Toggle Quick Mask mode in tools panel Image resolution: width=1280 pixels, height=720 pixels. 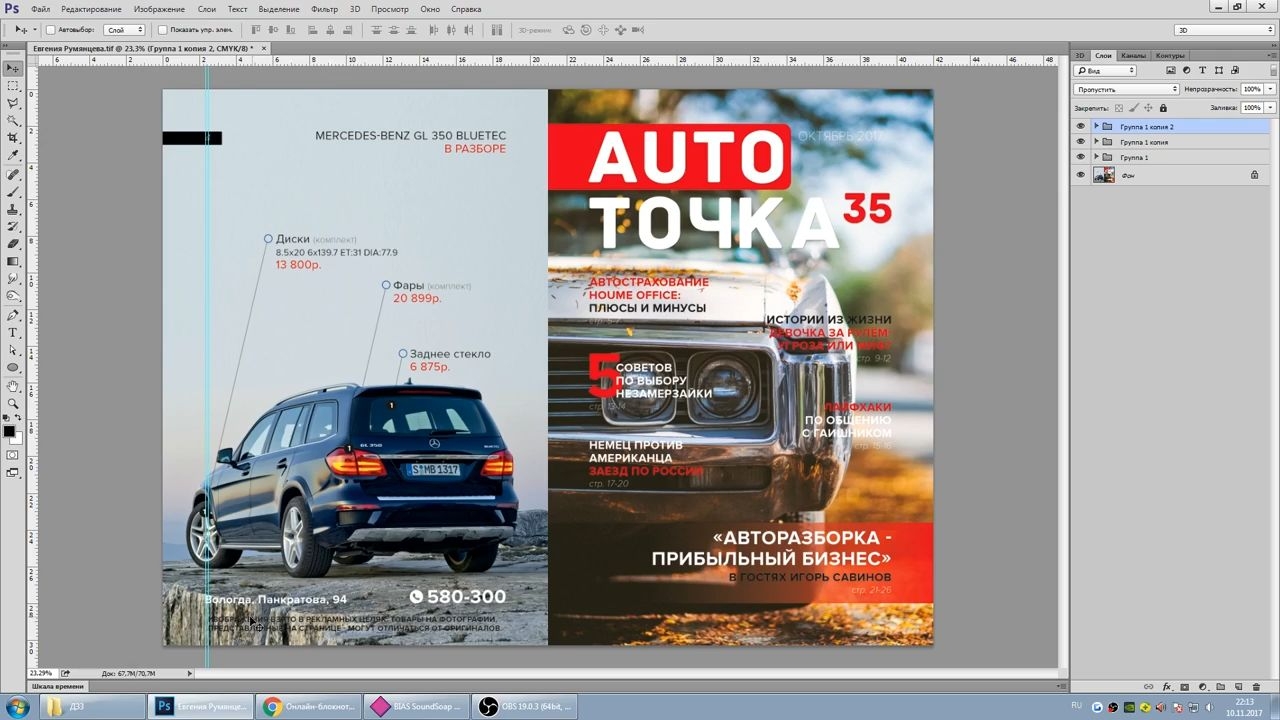[13, 455]
